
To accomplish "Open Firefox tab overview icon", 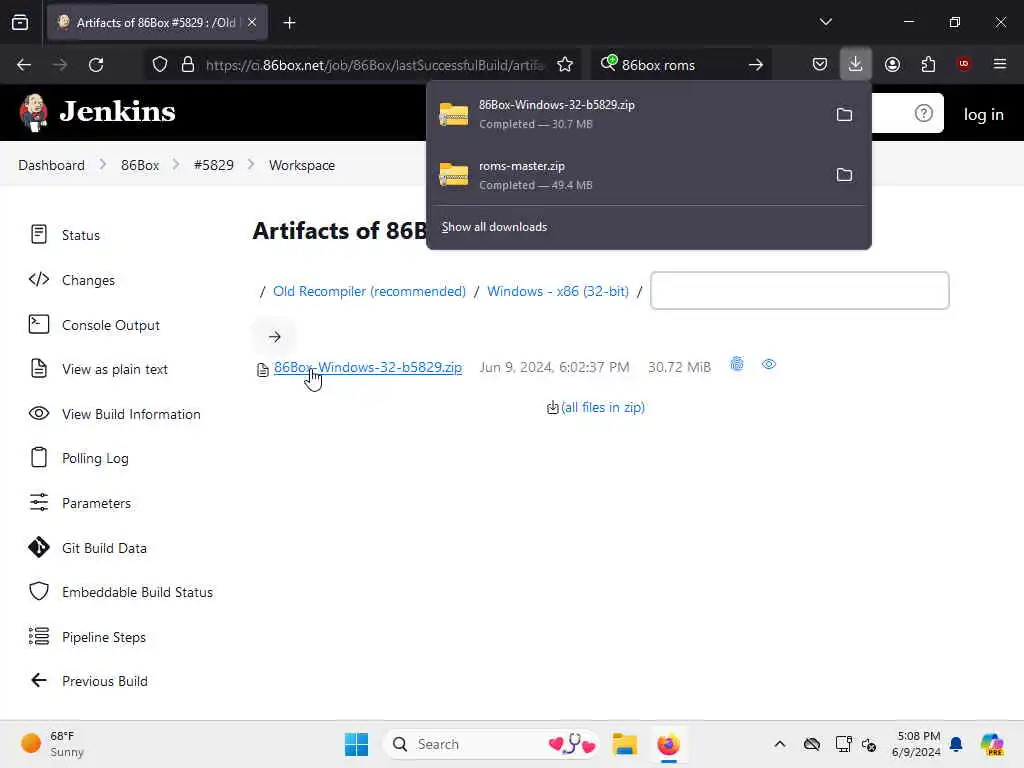I will [x=20, y=23].
